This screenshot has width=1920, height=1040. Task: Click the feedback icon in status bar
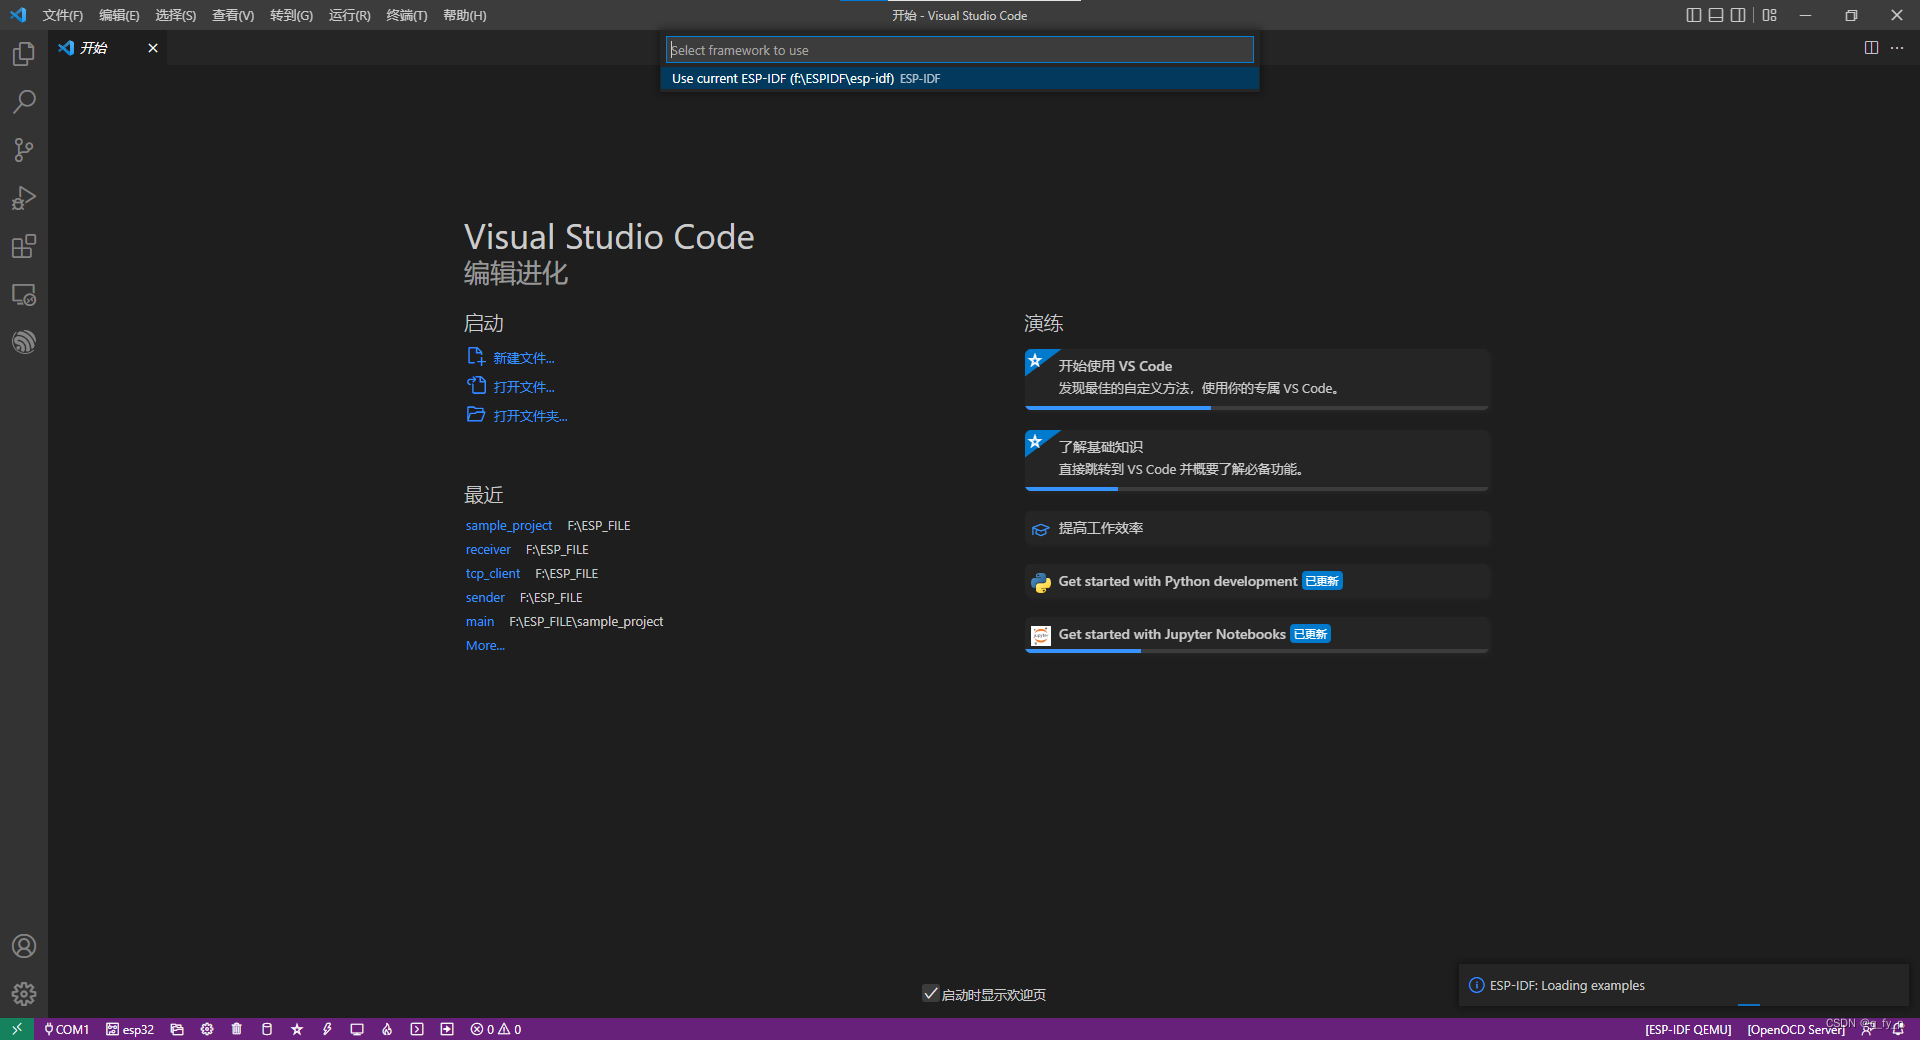click(1867, 1029)
